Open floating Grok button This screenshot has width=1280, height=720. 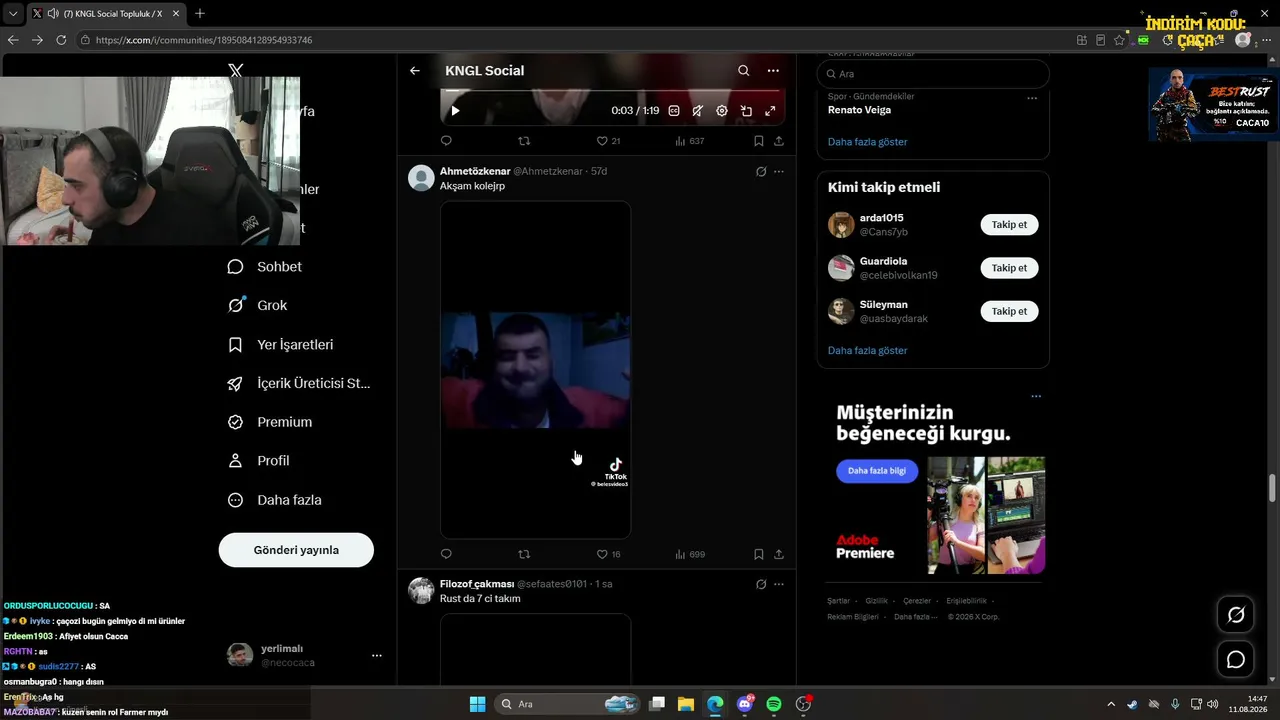click(1236, 615)
